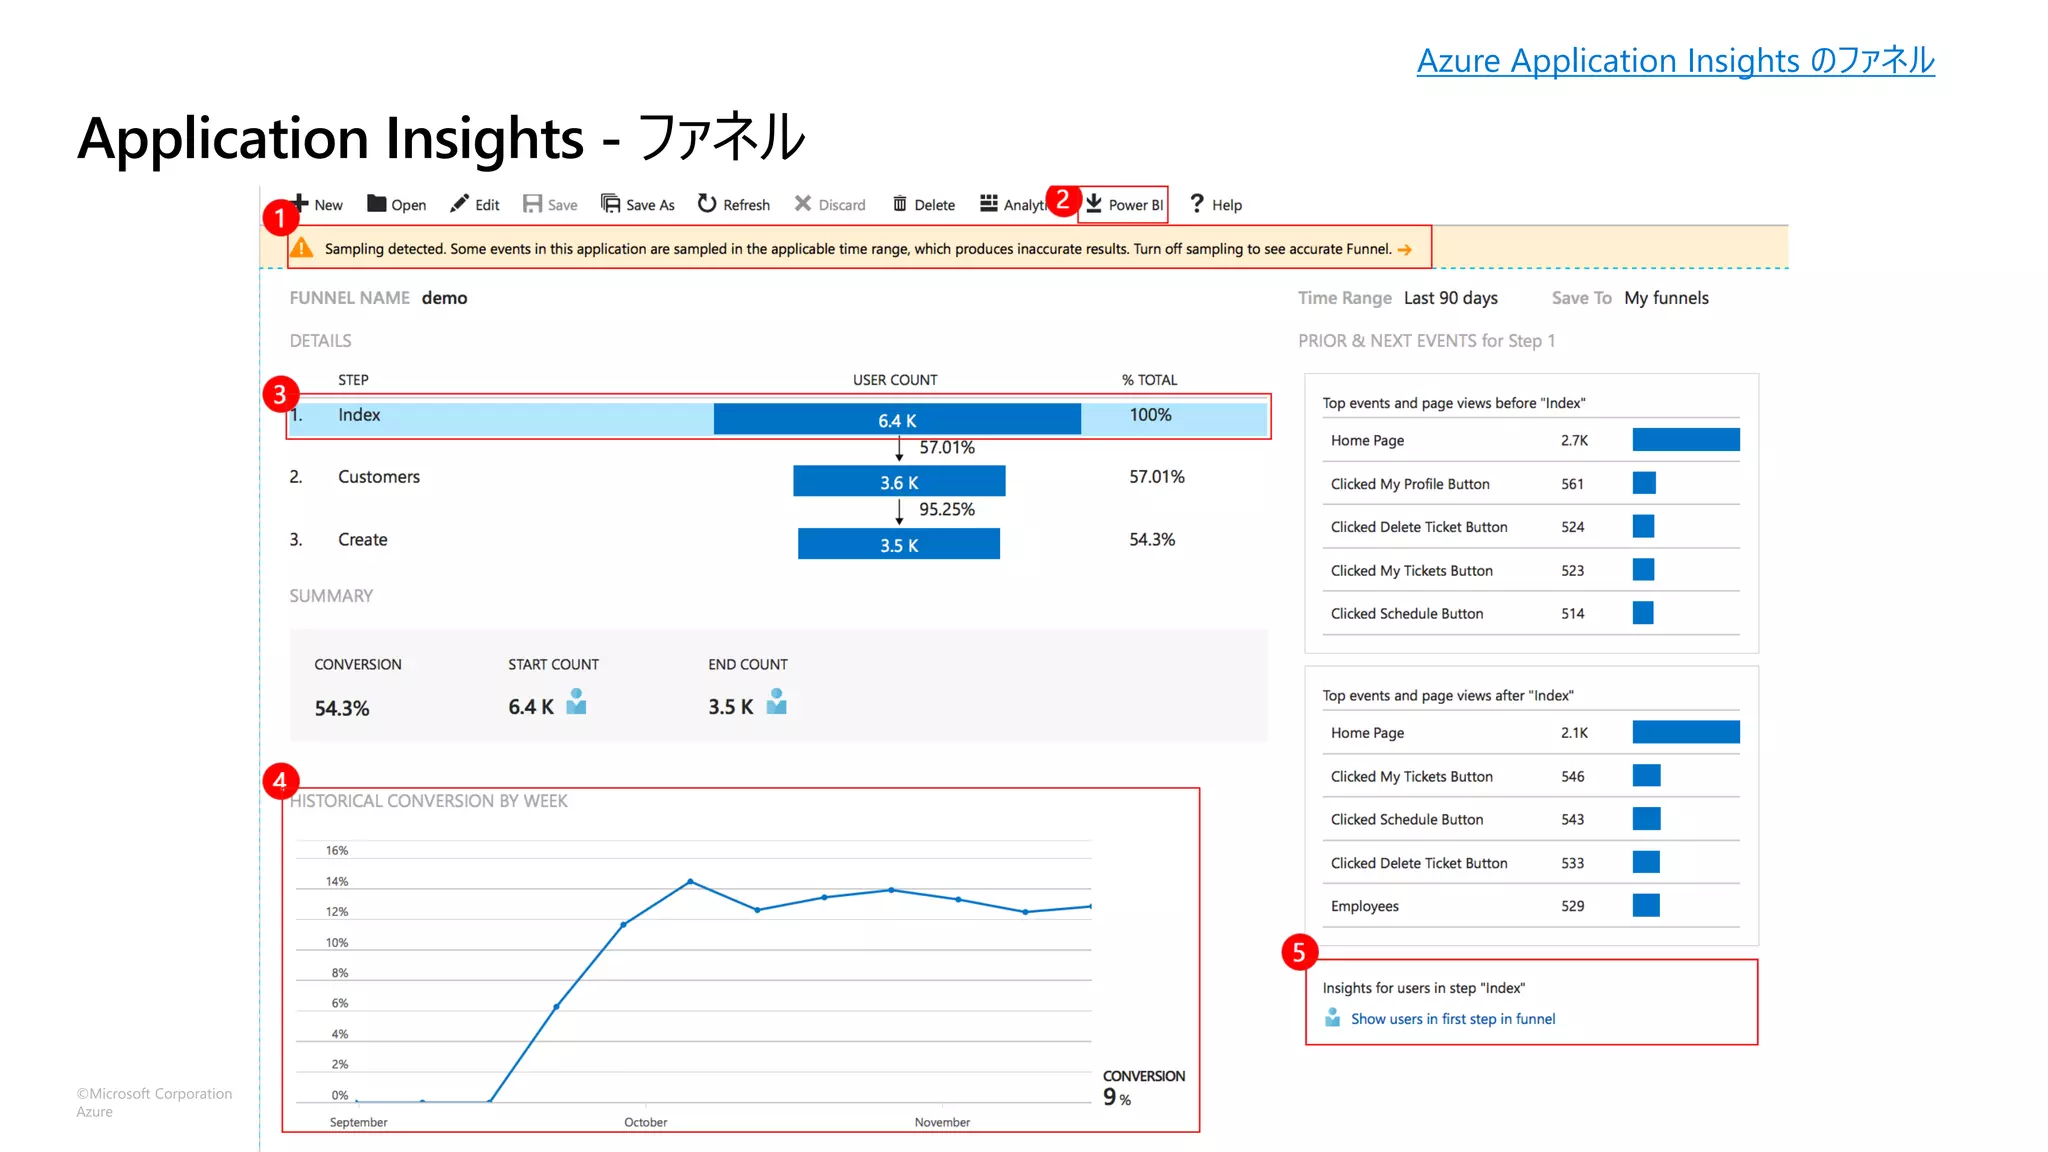The image size is (2048, 1152).
Task: Click the 3.5 K Create funnel bar
Action: coord(899,544)
